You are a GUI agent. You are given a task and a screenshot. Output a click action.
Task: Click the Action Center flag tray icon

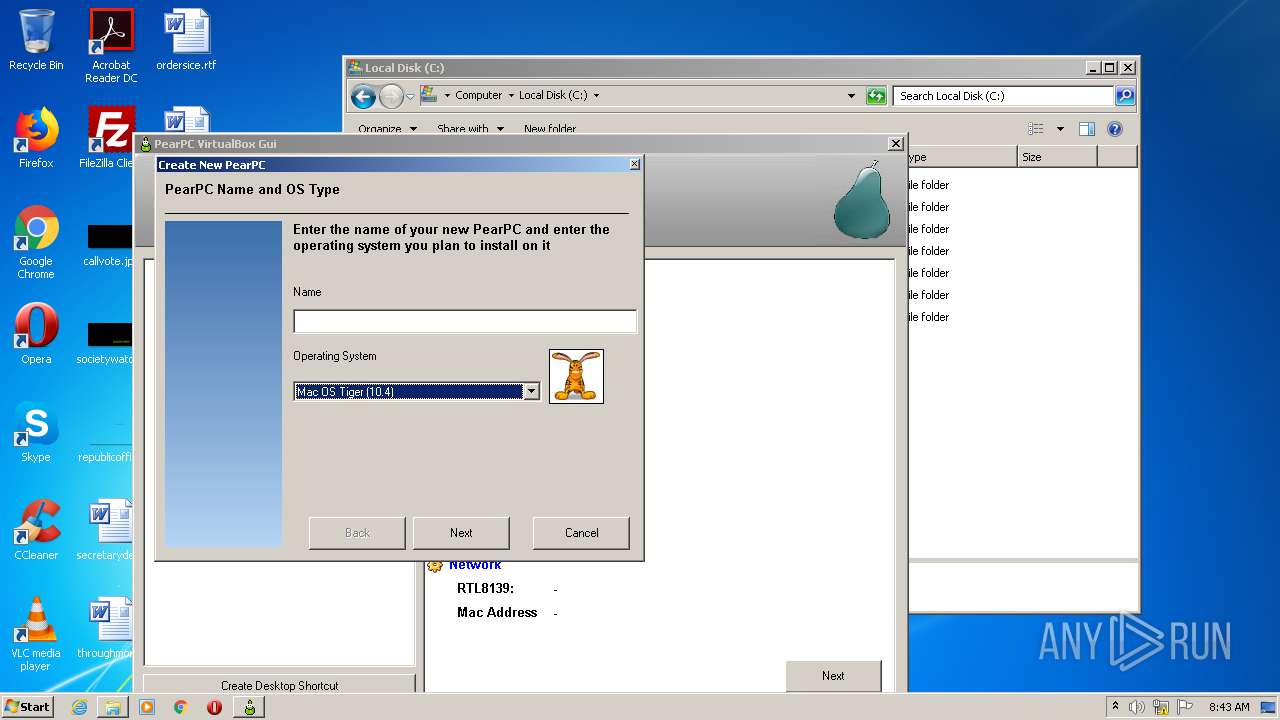tap(1185, 707)
